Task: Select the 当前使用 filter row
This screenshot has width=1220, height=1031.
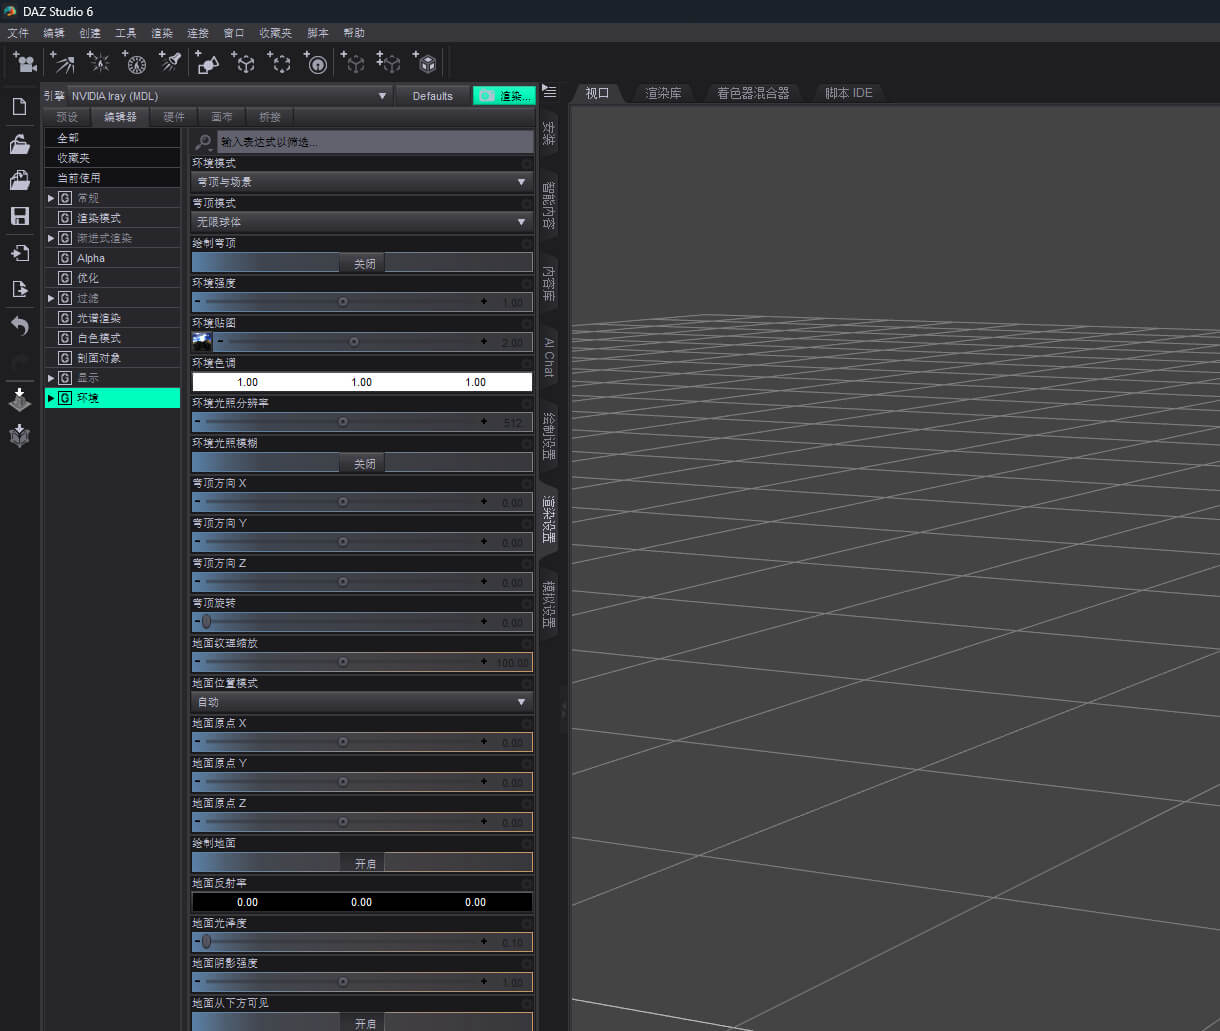Action: tap(112, 178)
